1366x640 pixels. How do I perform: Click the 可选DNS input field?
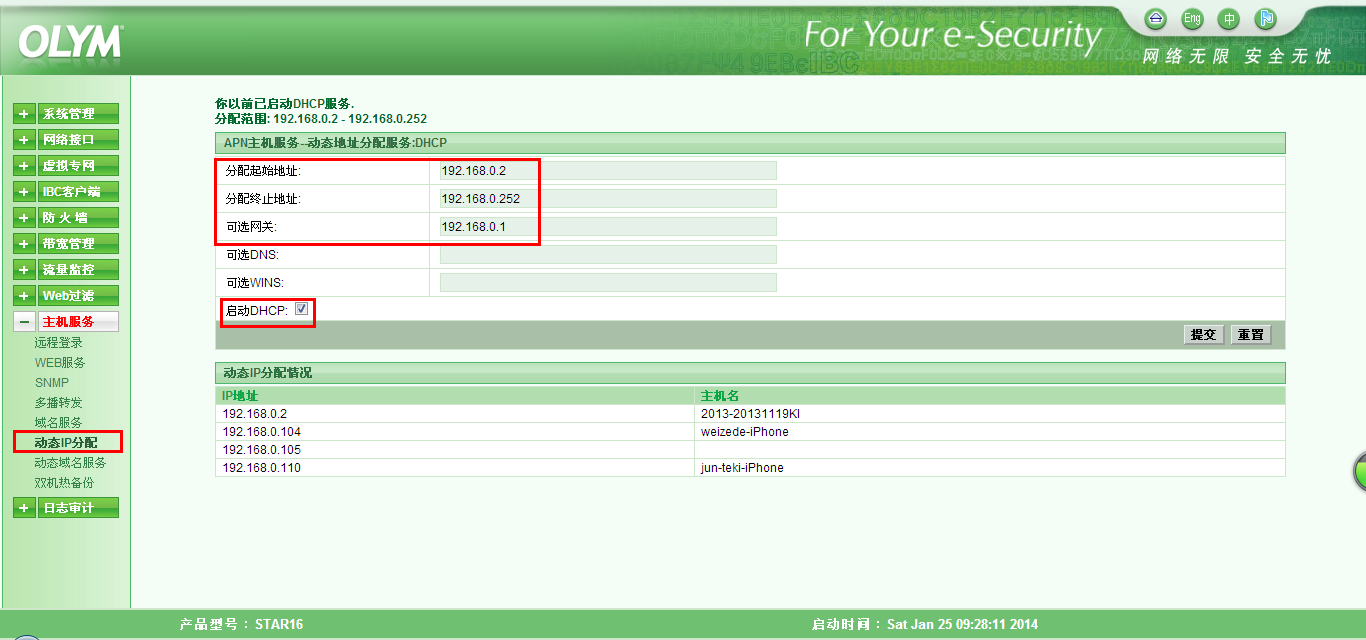[x=608, y=255]
